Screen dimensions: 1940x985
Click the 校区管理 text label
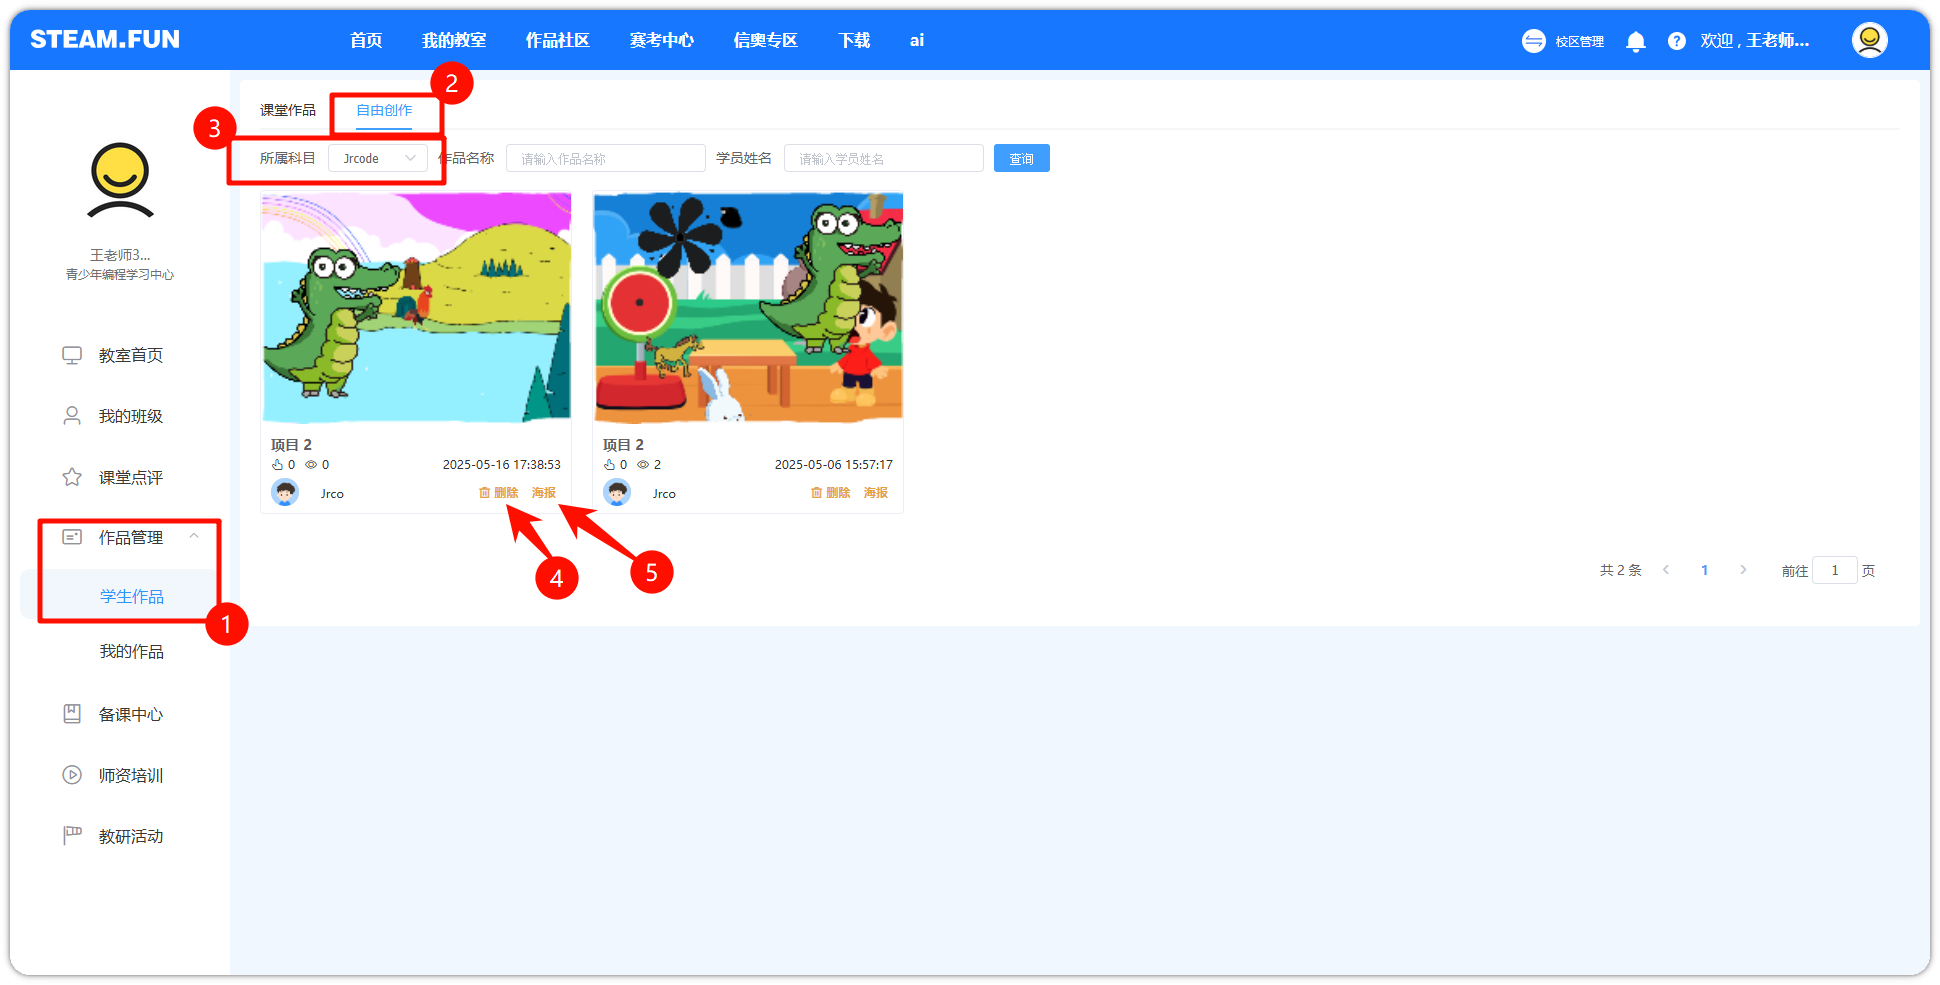pos(1580,41)
